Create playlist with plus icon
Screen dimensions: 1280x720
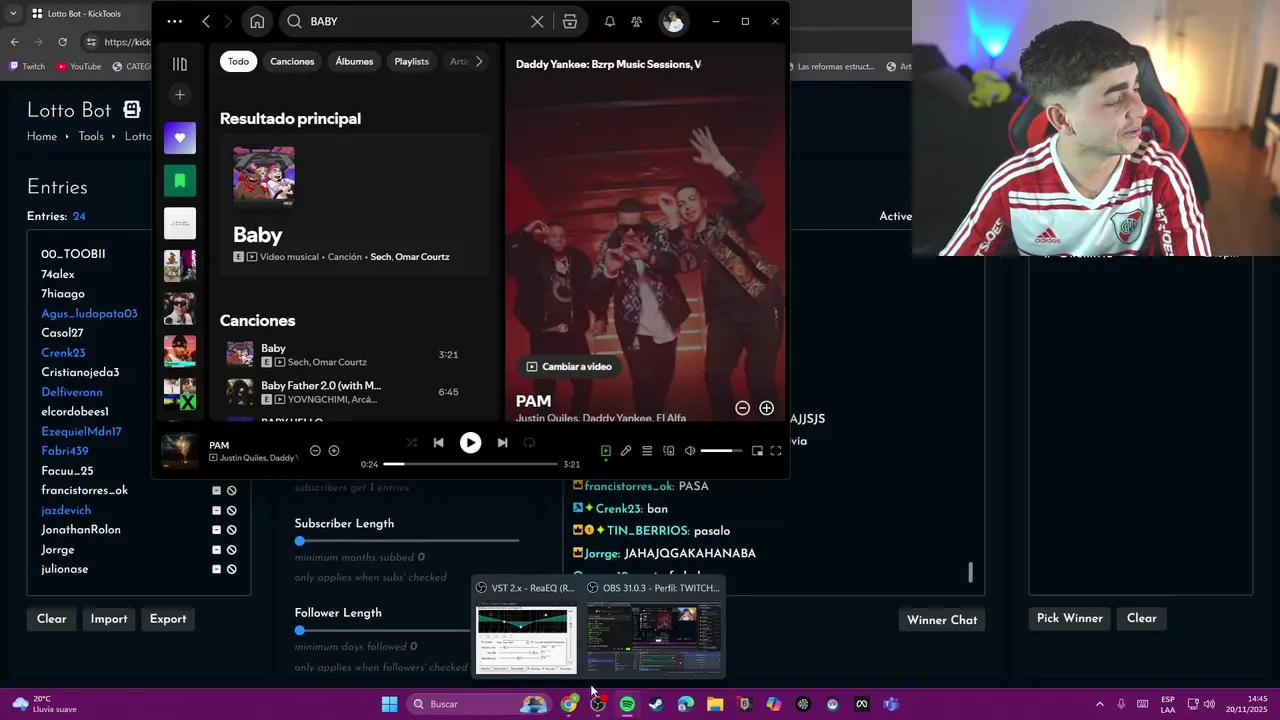[x=180, y=95]
